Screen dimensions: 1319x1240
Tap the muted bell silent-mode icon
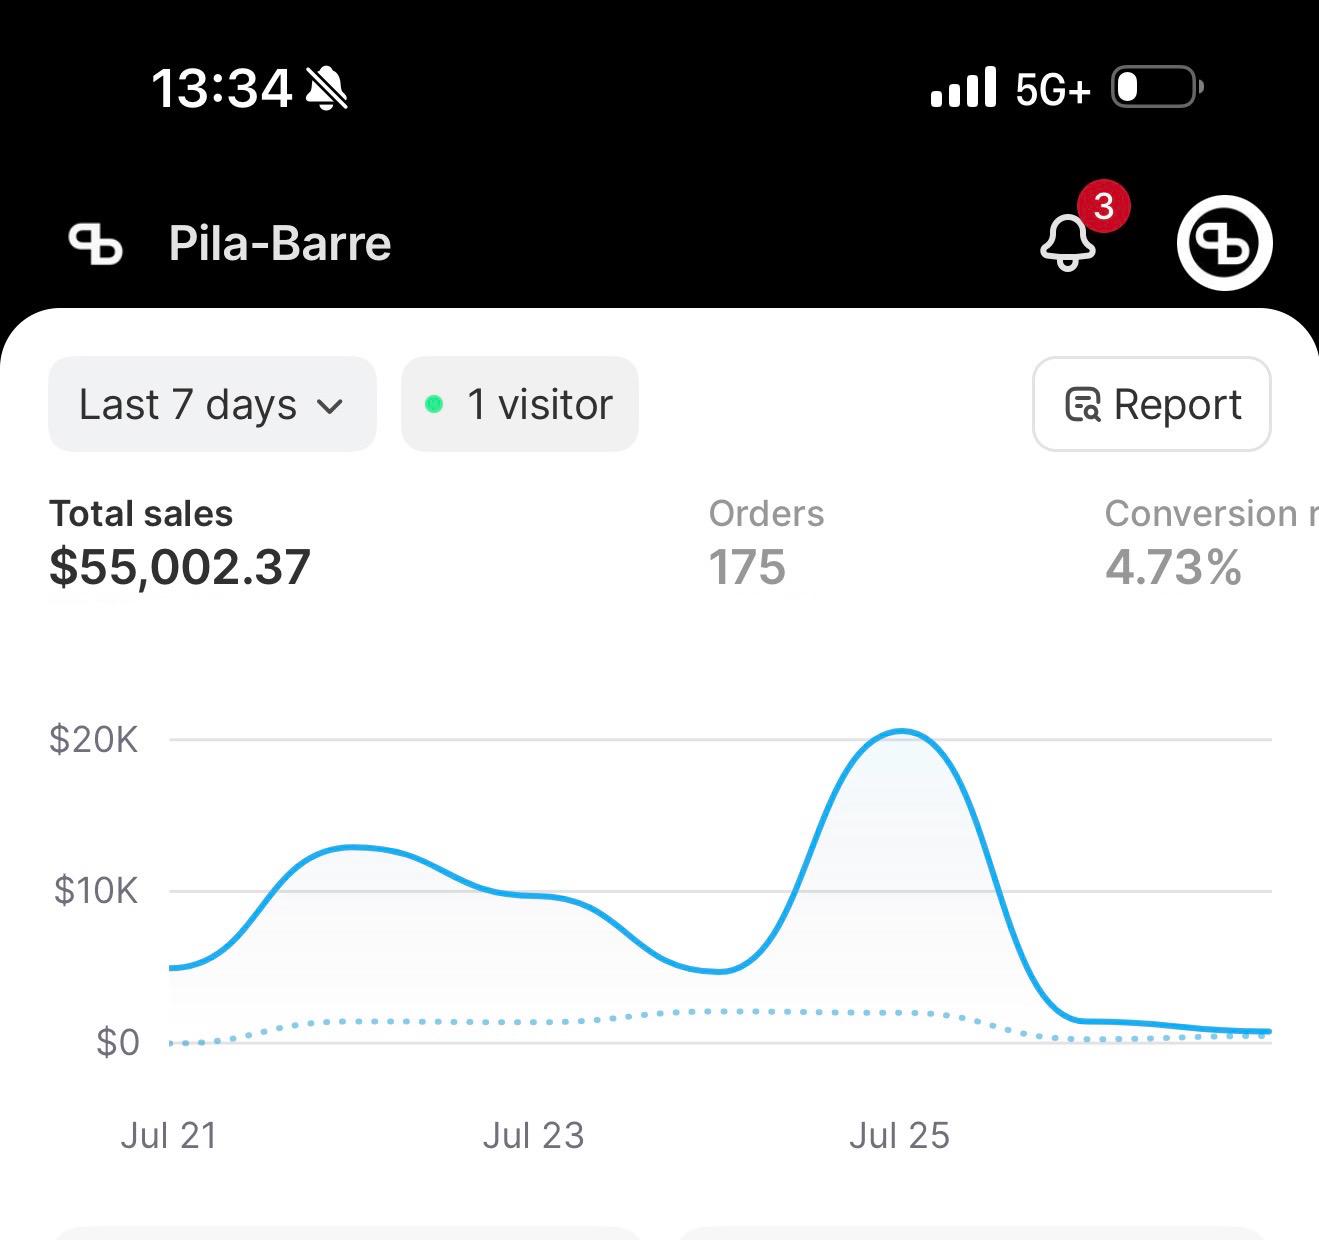click(x=327, y=88)
